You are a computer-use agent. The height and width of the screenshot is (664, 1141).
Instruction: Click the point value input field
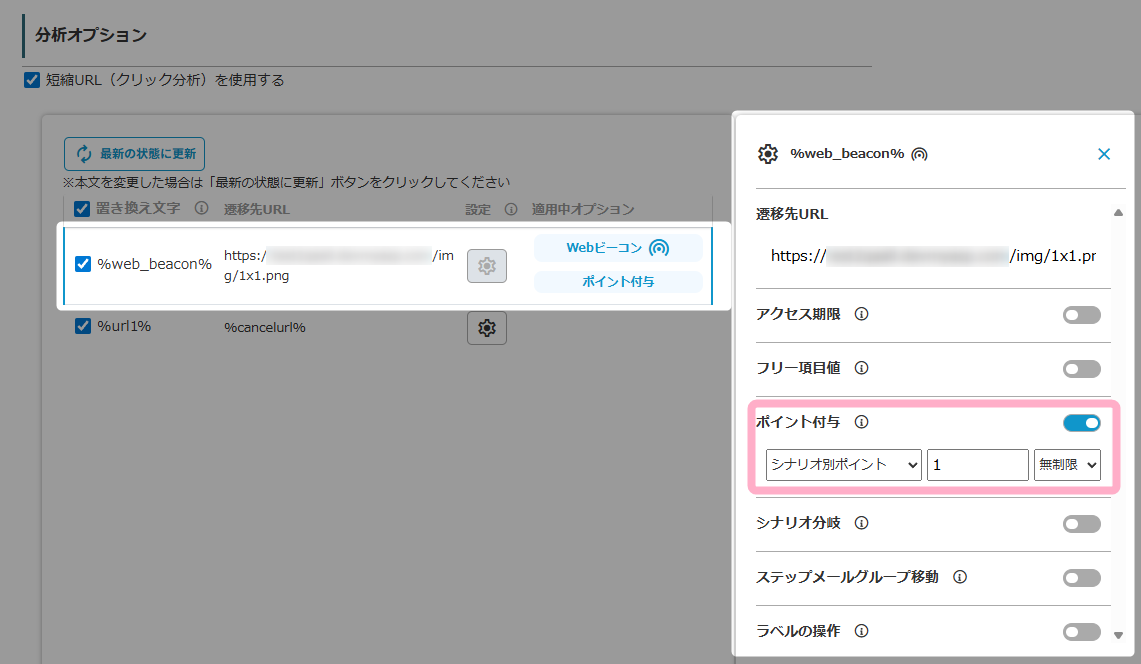(977, 465)
